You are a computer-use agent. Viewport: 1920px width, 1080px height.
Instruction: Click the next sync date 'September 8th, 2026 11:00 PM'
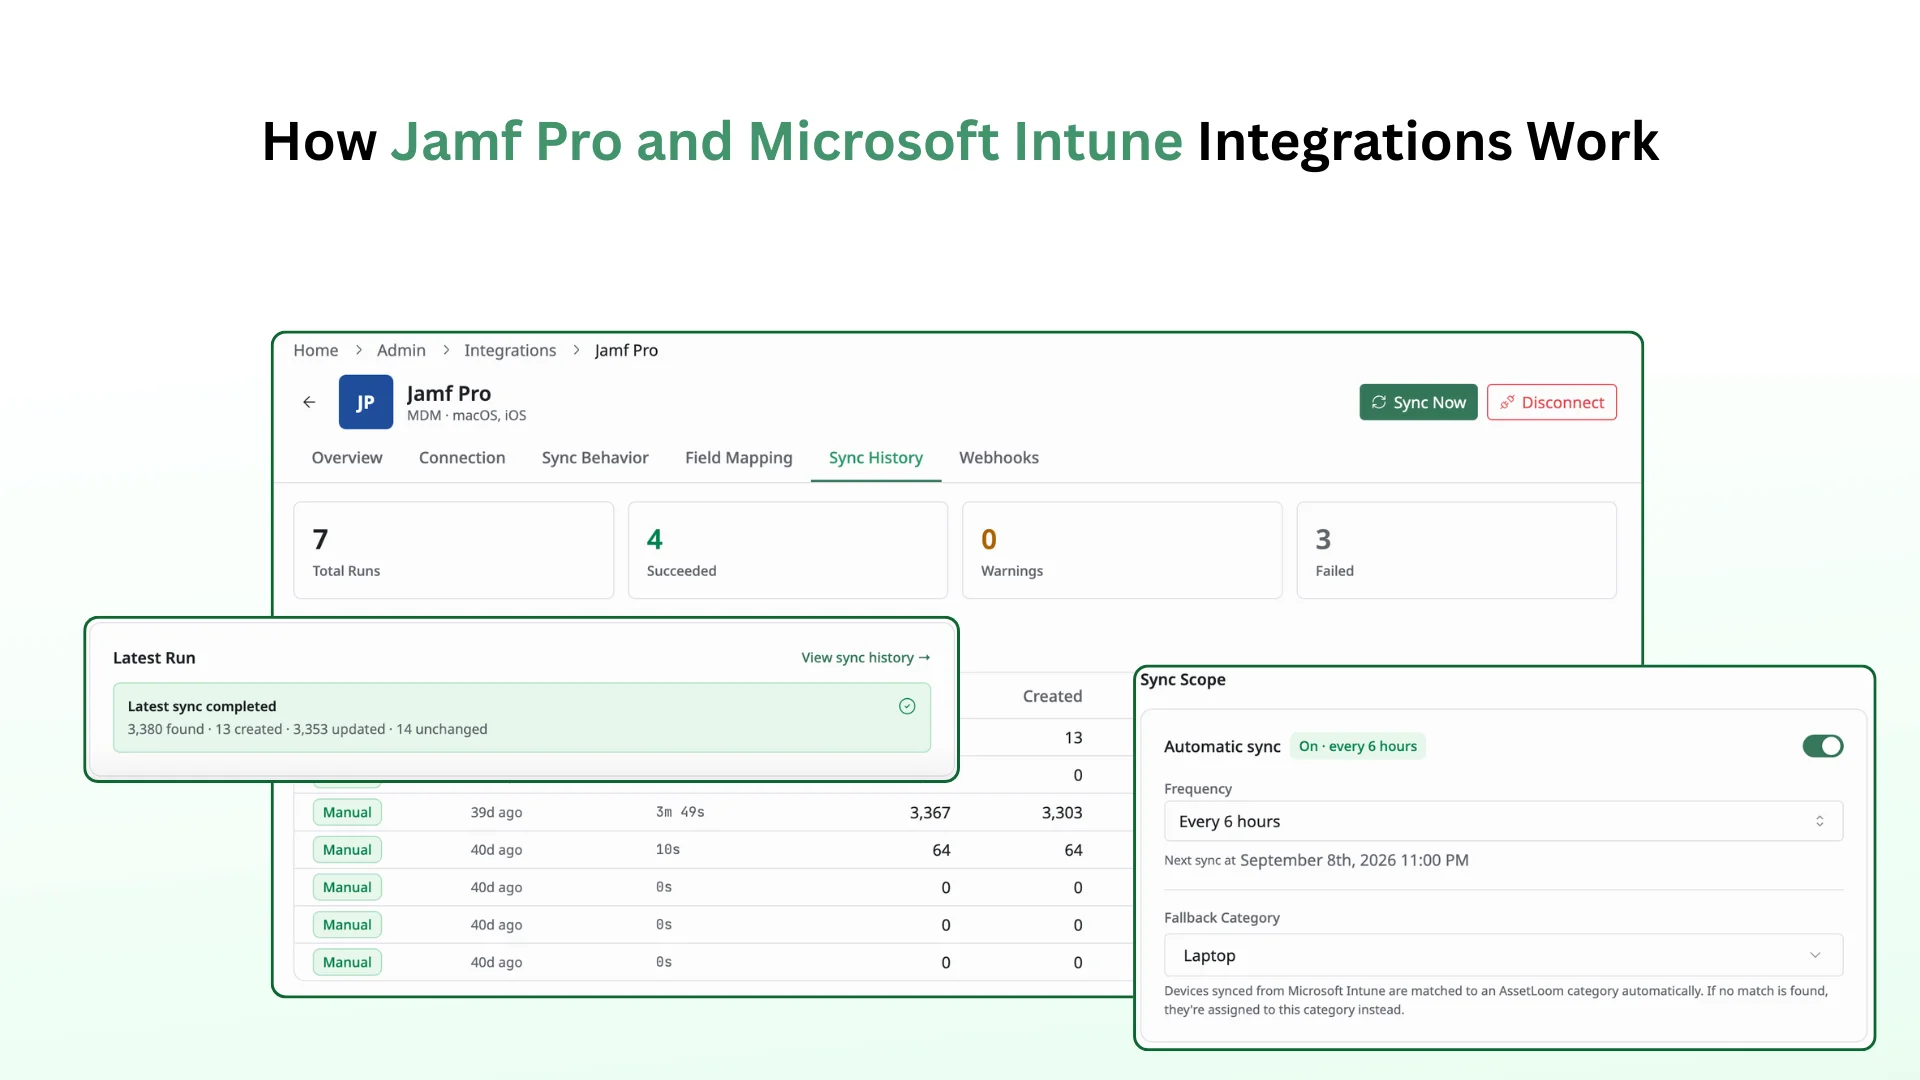click(1354, 860)
